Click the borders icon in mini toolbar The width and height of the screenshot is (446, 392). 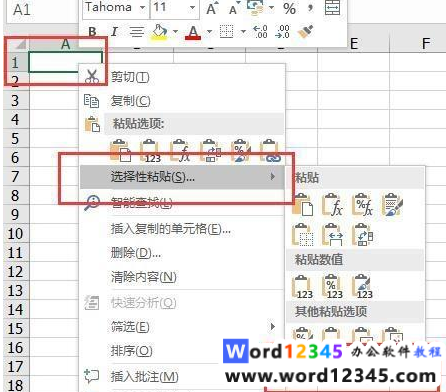tap(227, 32)
